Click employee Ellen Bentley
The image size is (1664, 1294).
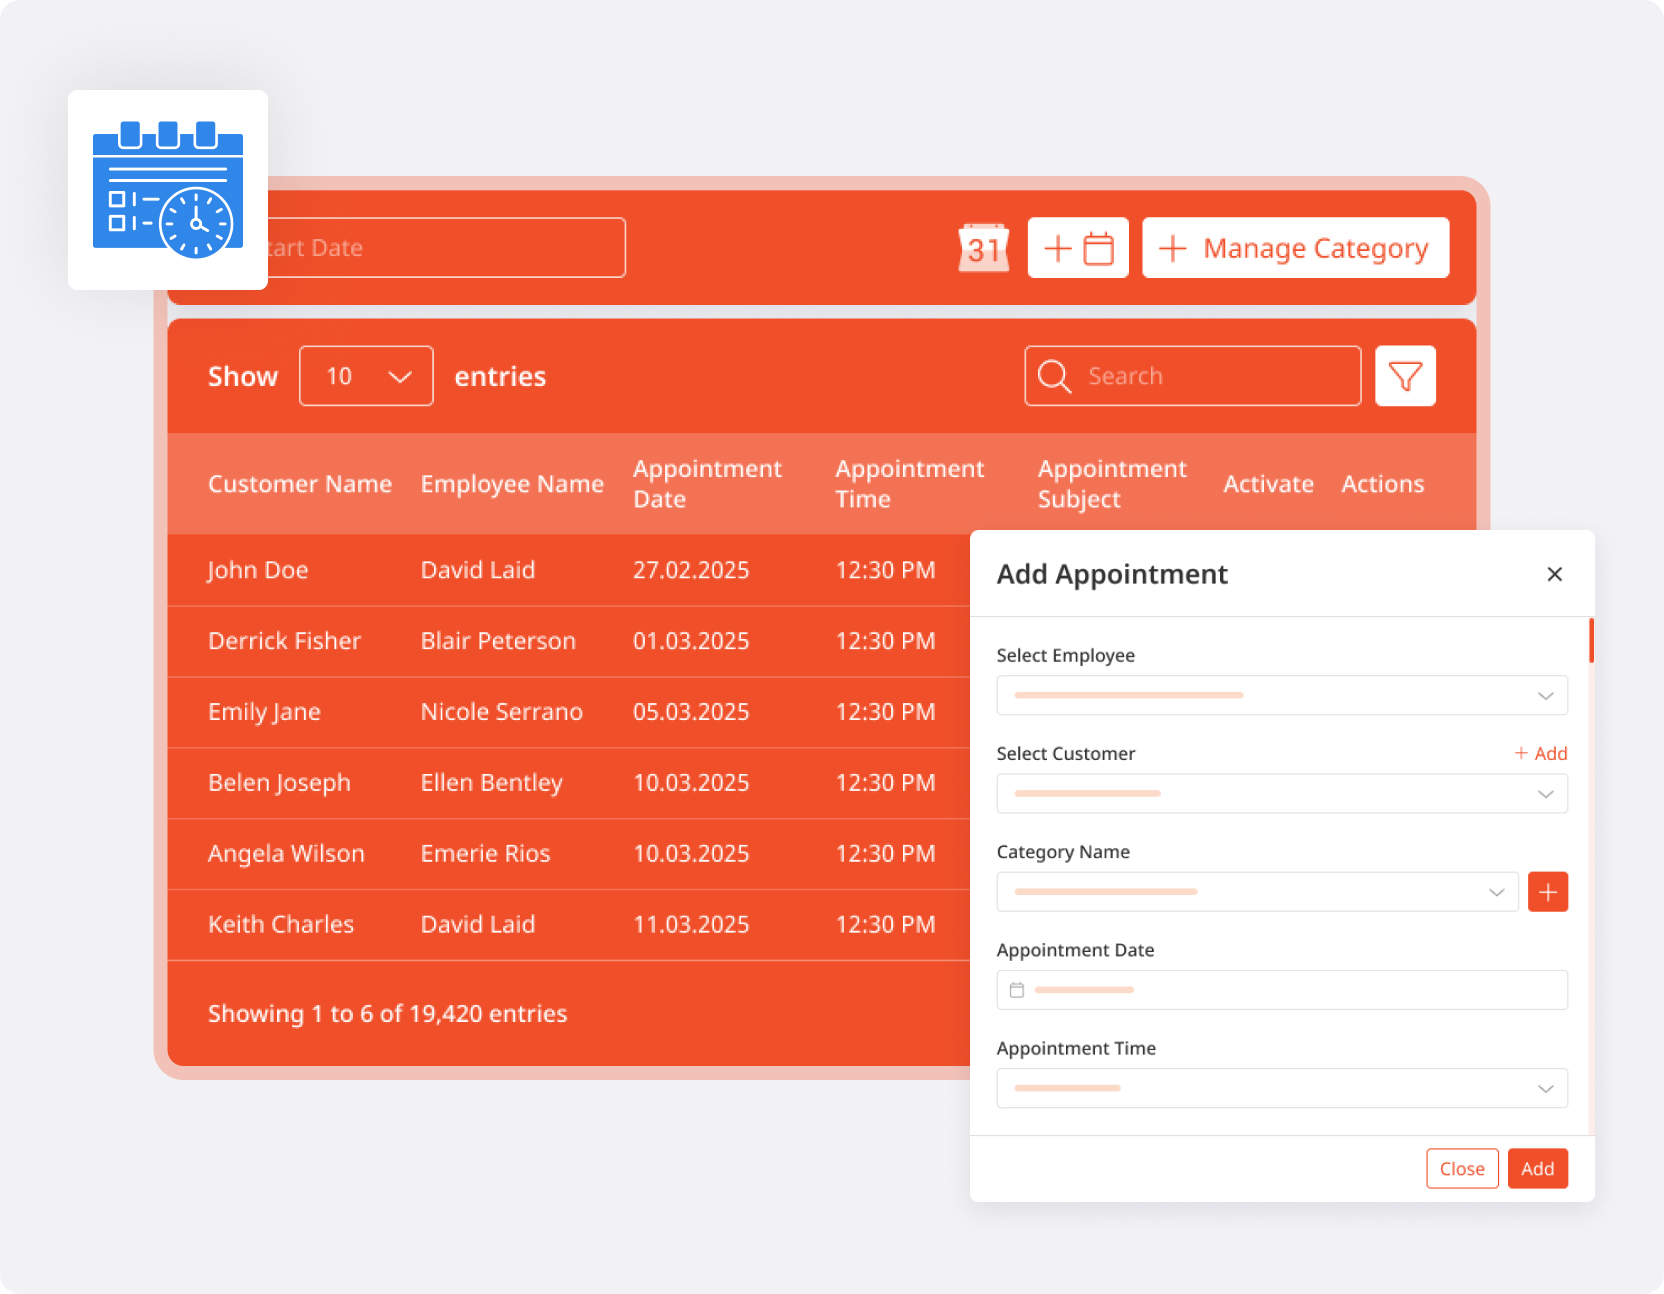tap(492, 783)
